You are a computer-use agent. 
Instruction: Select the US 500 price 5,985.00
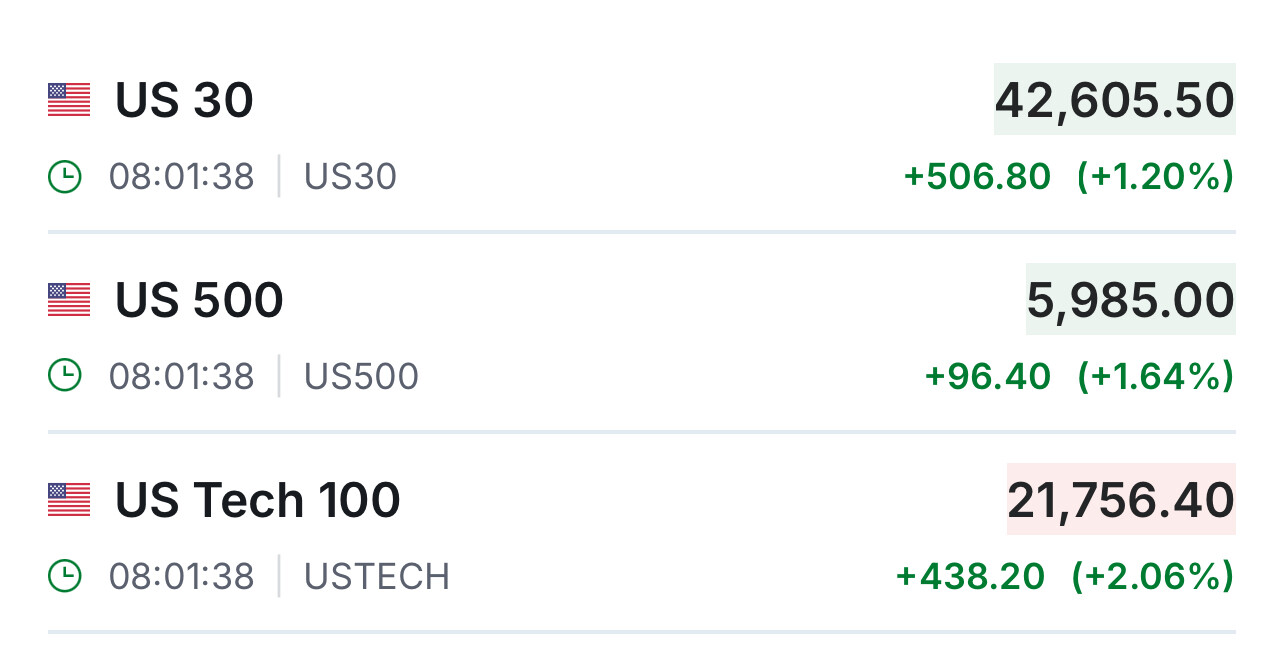click(x=1130, y=300)
